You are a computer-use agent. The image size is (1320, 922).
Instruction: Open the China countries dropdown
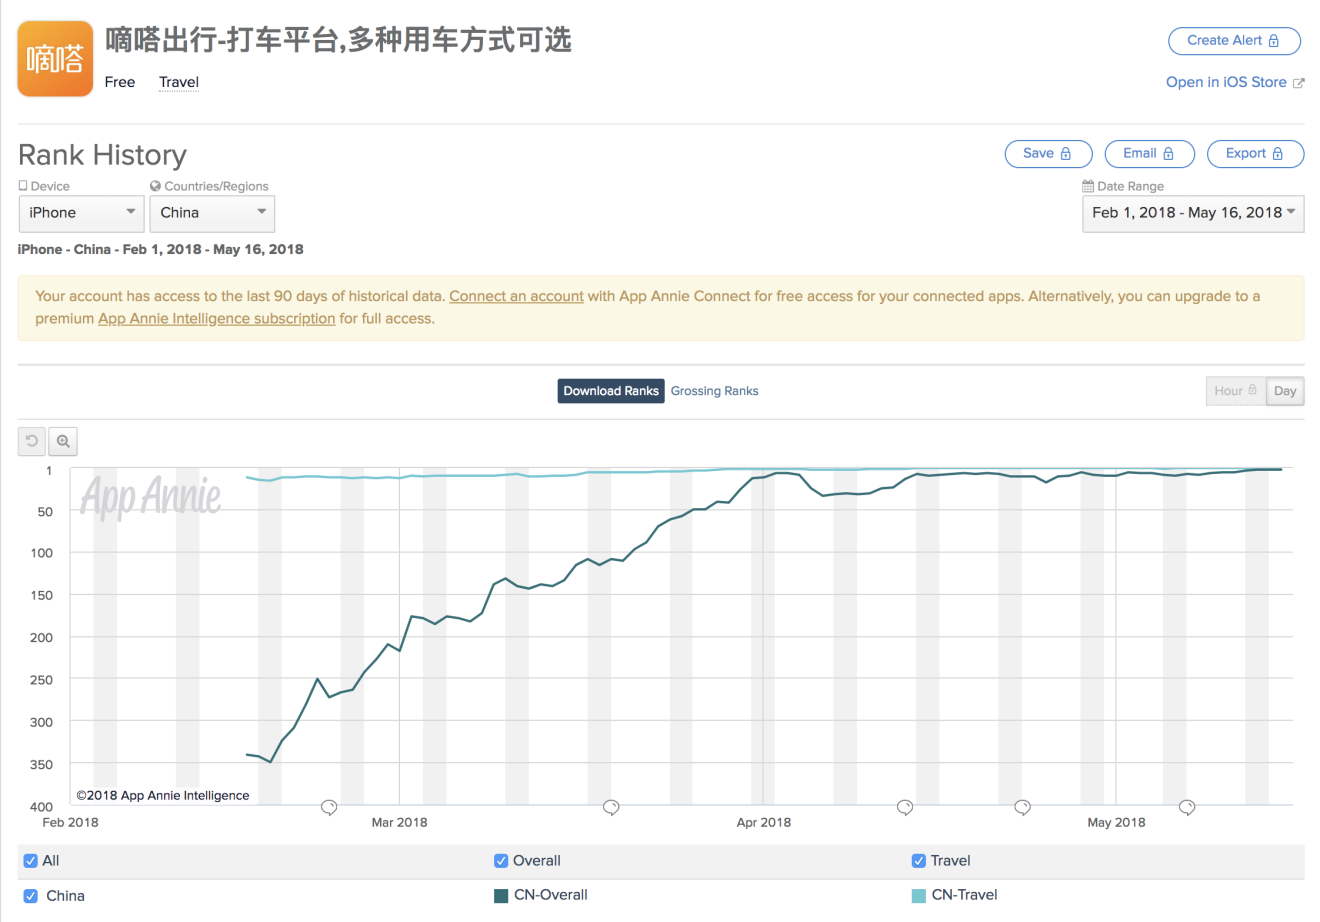click(212, 213)
